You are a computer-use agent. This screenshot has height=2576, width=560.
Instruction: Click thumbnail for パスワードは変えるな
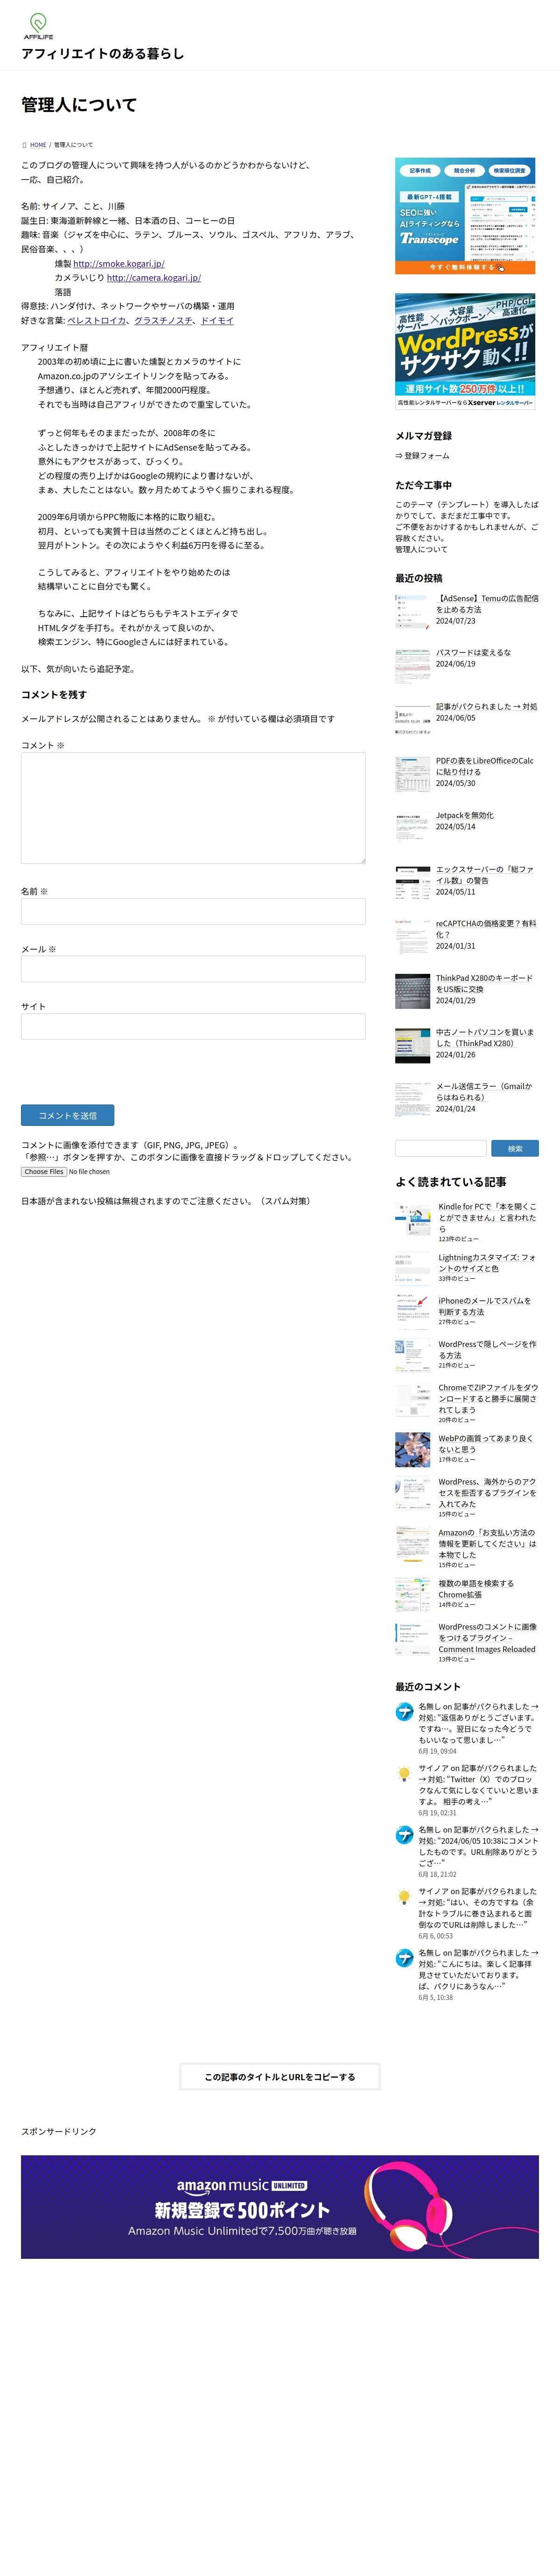412,665
